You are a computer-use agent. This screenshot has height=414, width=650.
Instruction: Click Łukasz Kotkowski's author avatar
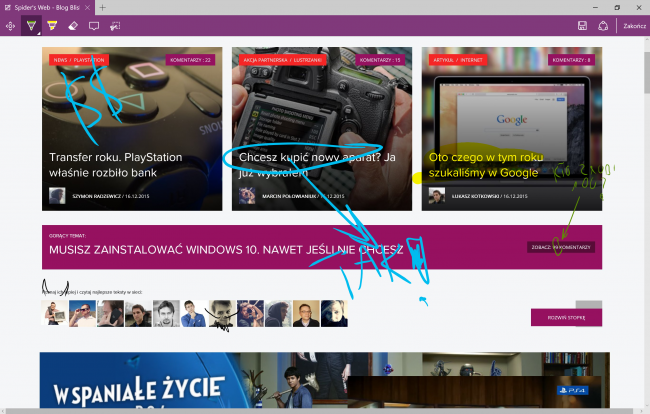437,196
